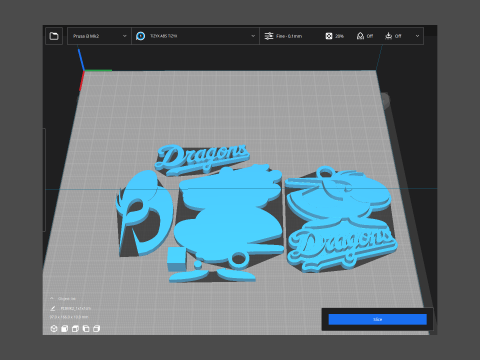Screen dimensions: 480x360
Task: Click the 3D perspective view icon
Action: point(54,329)
